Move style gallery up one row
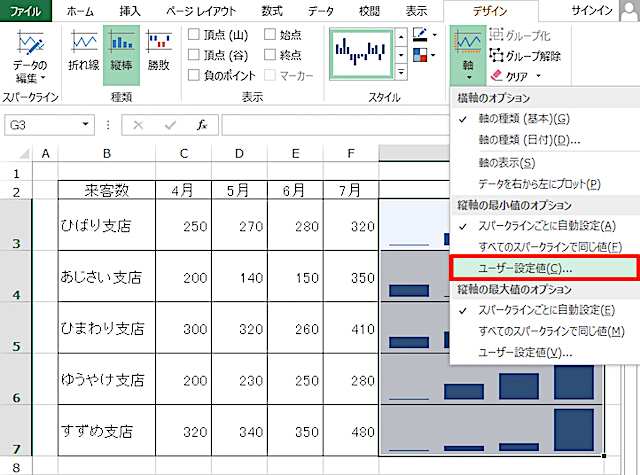The width and height of the screenshot is (640, 475). [x=401, y=38]
